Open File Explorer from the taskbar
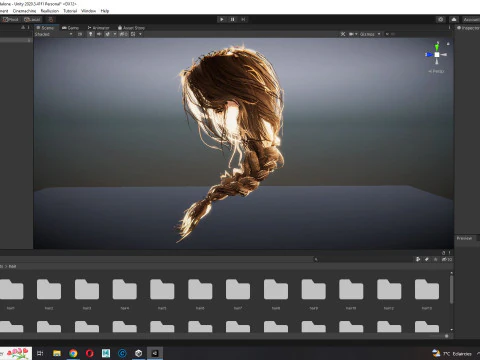Viewport: 480px width, 360px height. click(x=57, y=353)
